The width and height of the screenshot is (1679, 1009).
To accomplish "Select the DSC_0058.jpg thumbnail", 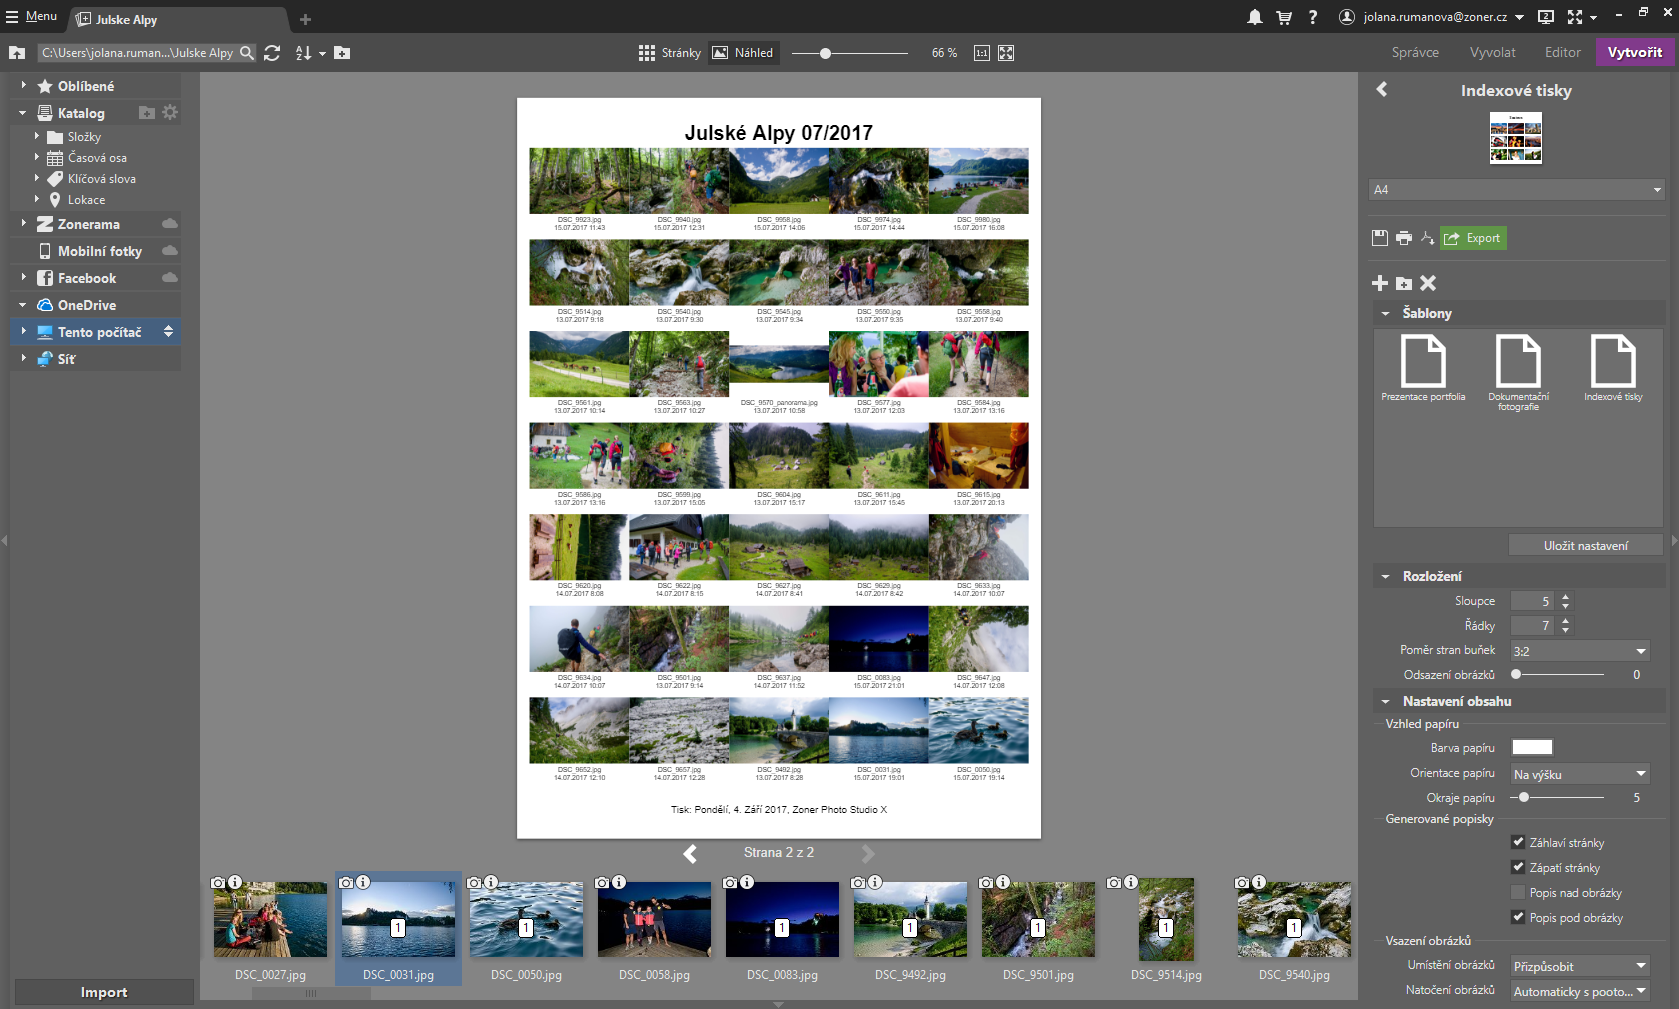I will pyautogui.click(x=654, y=920).
